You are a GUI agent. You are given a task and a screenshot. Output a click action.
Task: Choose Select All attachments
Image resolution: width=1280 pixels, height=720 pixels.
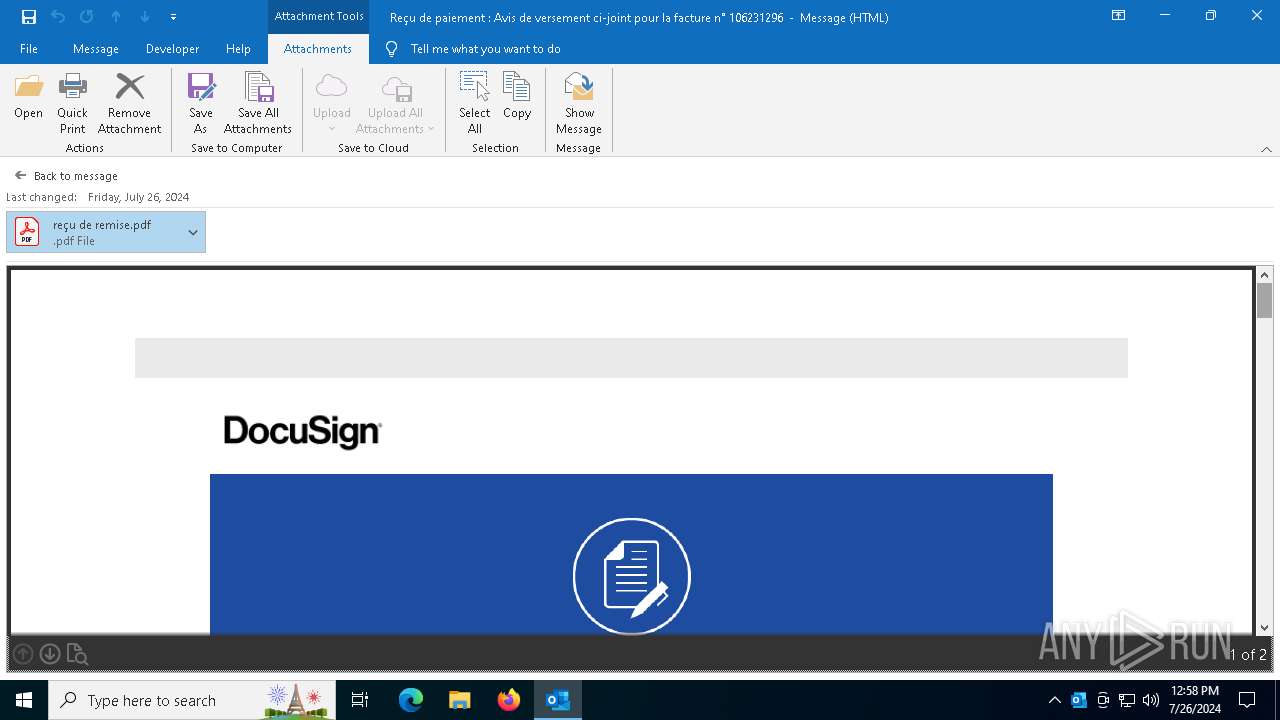[475, 103]
